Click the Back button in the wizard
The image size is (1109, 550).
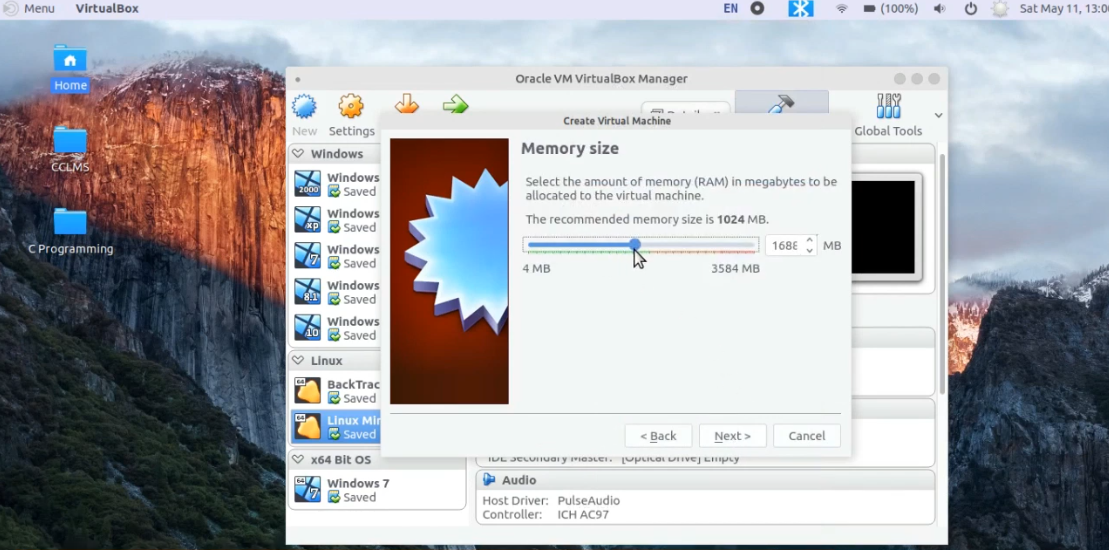coord(658,435)
